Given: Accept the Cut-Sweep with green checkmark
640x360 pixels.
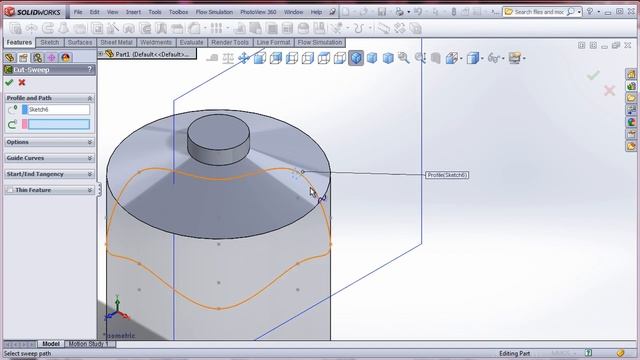Looking at the screenshot, I should [x=9, y=83].
